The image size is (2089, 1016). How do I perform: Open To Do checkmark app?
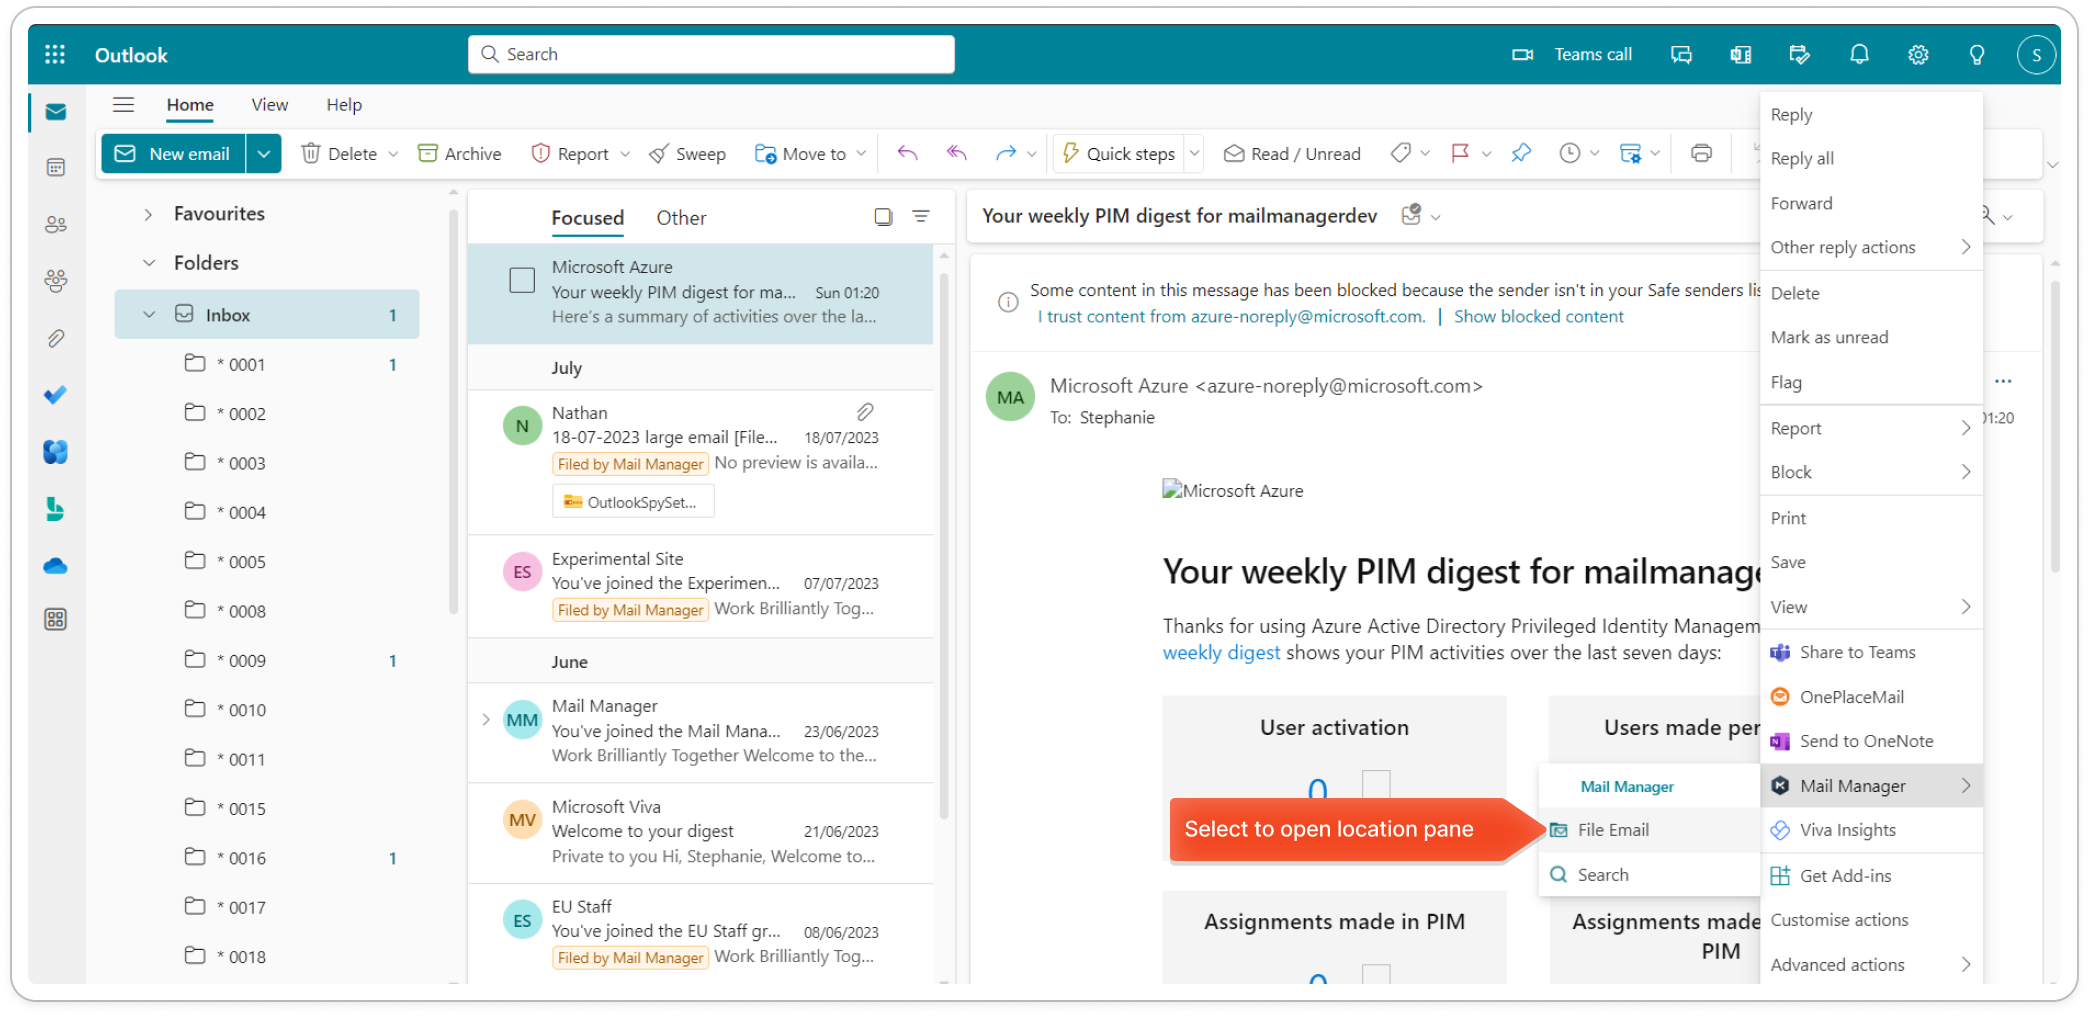[x=56, y=395]
